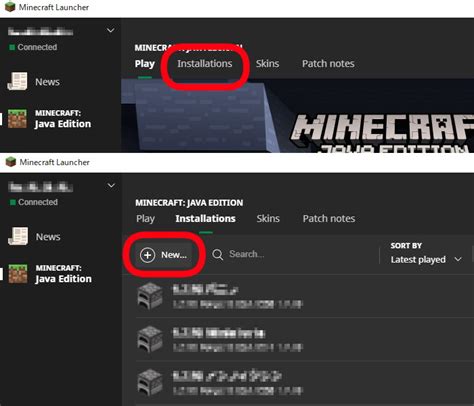
Task: Click Minecraft Launcher title icon, upper window
Action: tap(10, 7)
